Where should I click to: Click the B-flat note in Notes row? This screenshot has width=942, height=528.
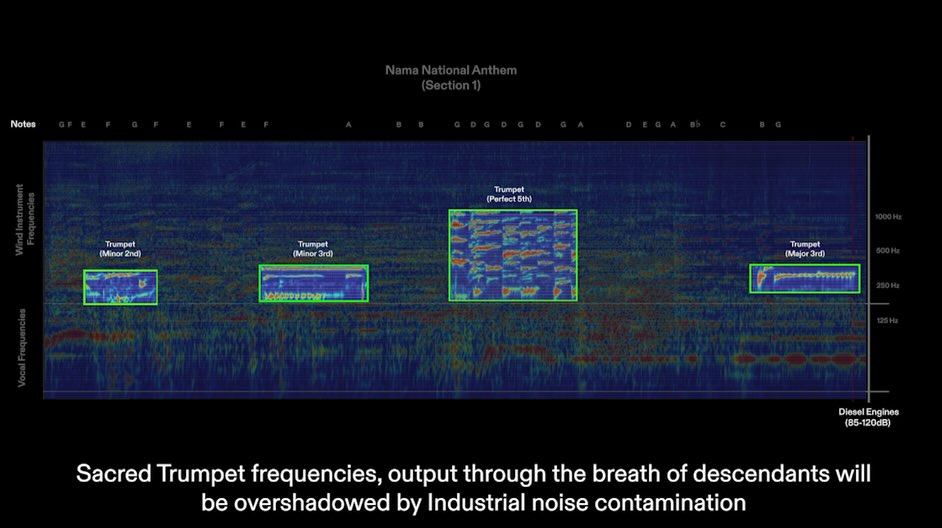(695, 125)
